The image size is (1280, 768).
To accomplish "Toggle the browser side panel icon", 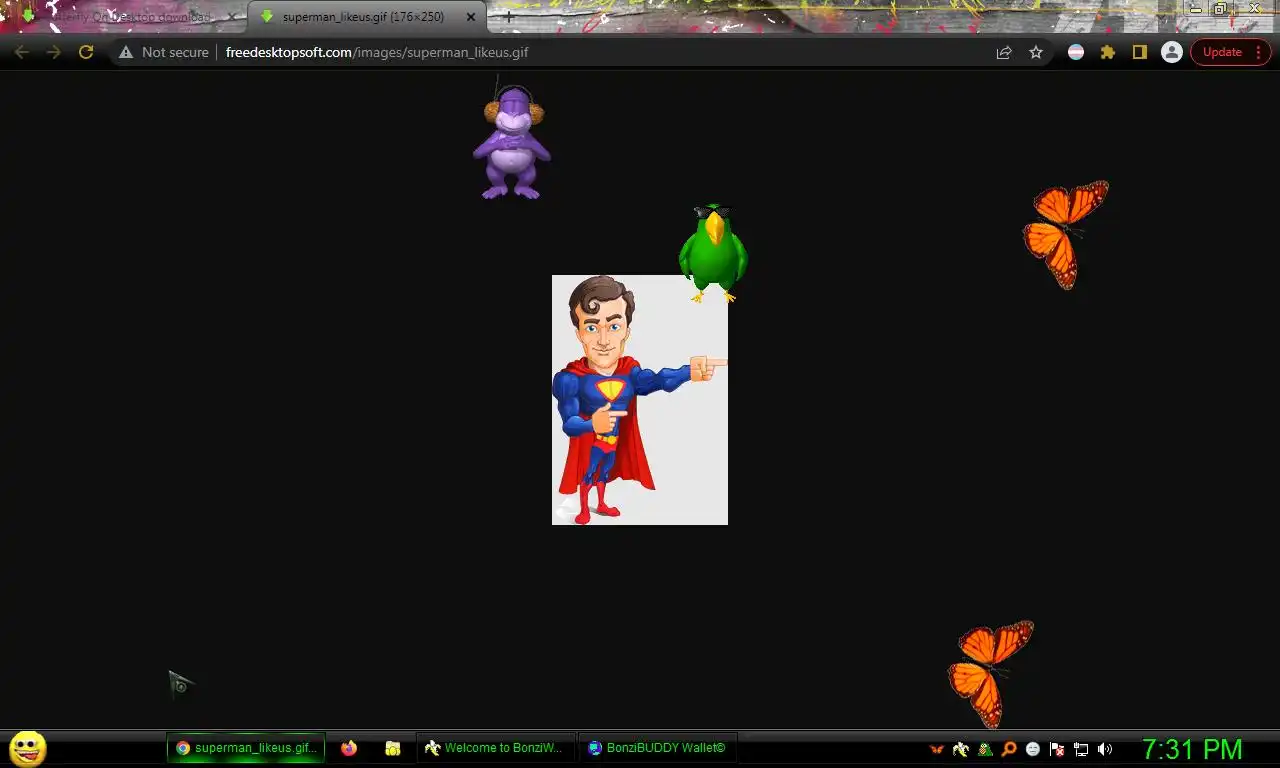I will click(x=1140, y=52).
